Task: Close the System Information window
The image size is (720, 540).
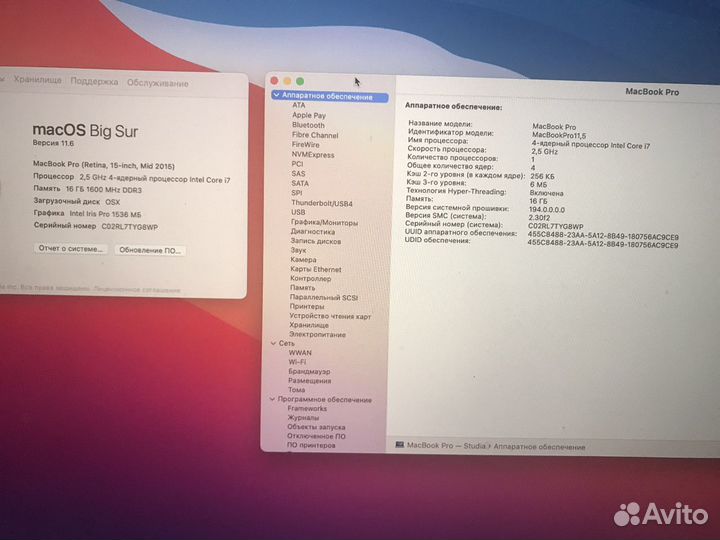Action: pyautogui.click(x=275, y=81)
